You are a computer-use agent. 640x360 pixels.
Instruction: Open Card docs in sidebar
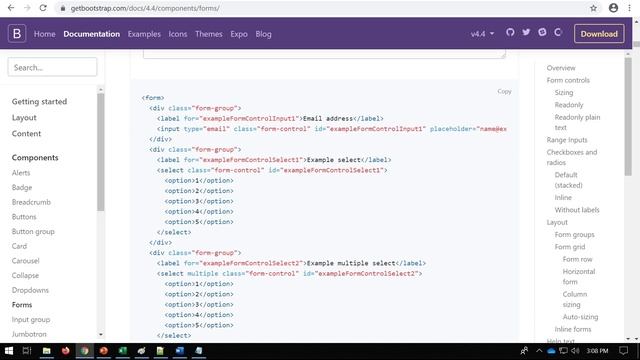click(19, 247)
